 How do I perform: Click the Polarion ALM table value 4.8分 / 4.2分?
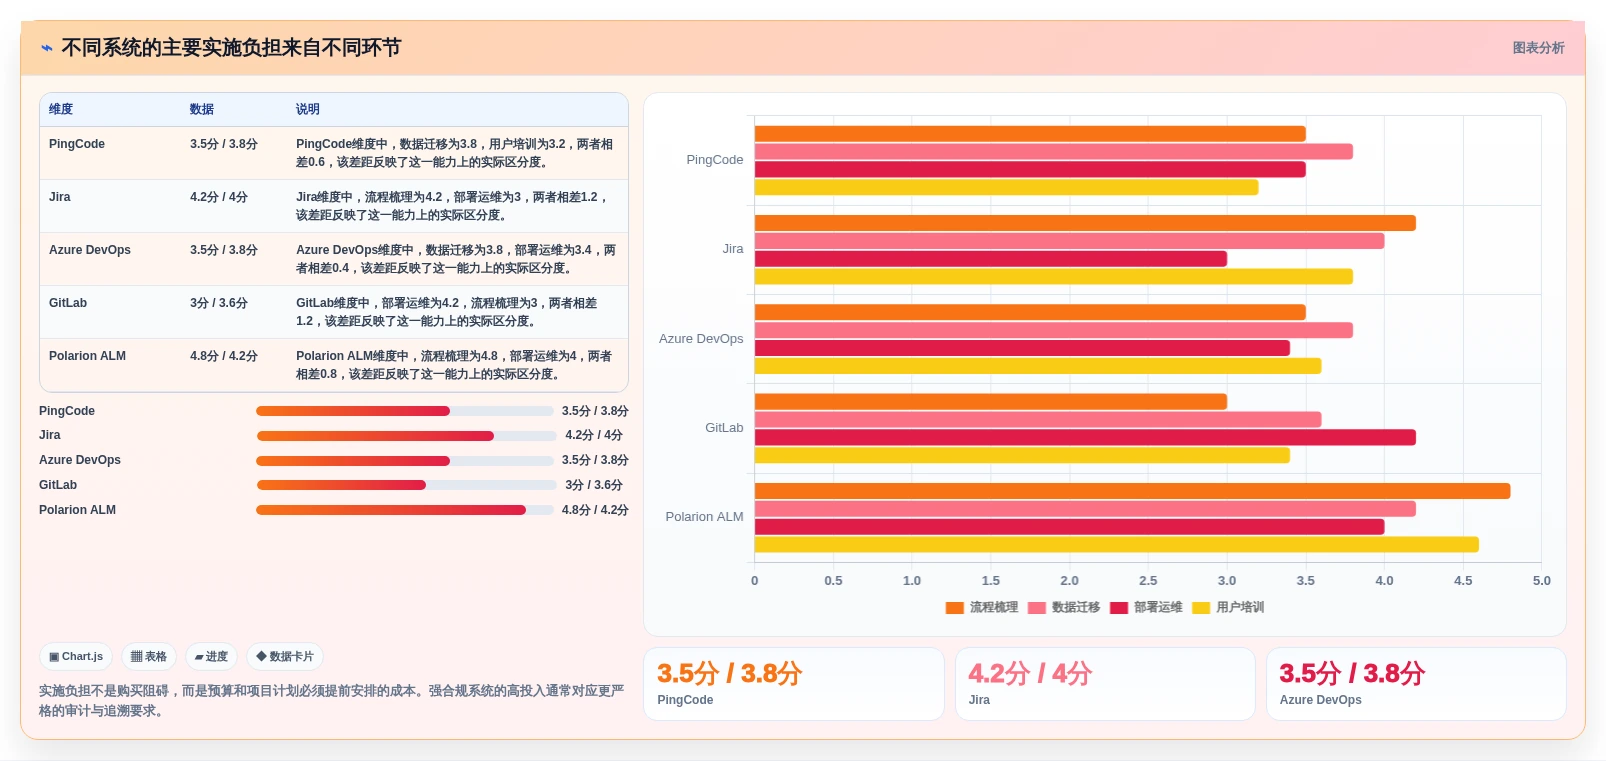tap(224, 356)
